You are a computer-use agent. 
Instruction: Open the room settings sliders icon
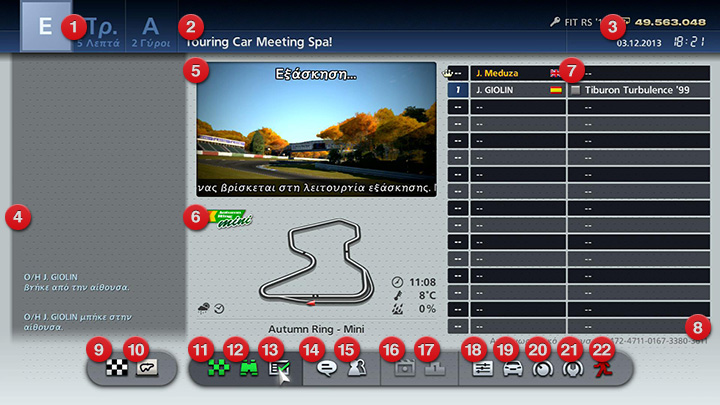click(x=483, y=368)
